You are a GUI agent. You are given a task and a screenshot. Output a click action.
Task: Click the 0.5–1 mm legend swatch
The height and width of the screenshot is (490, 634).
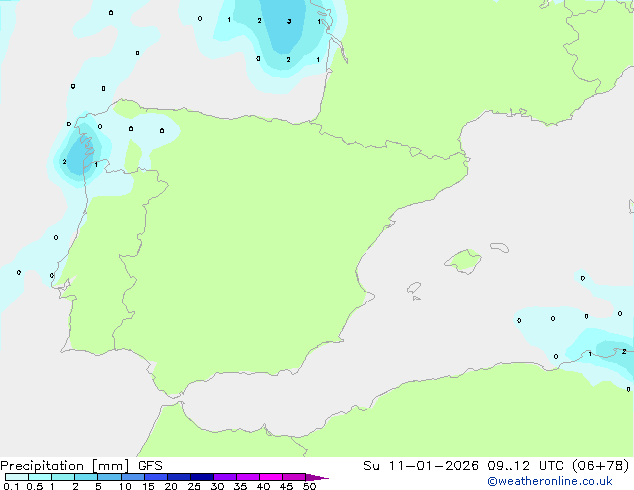(40, 477)
